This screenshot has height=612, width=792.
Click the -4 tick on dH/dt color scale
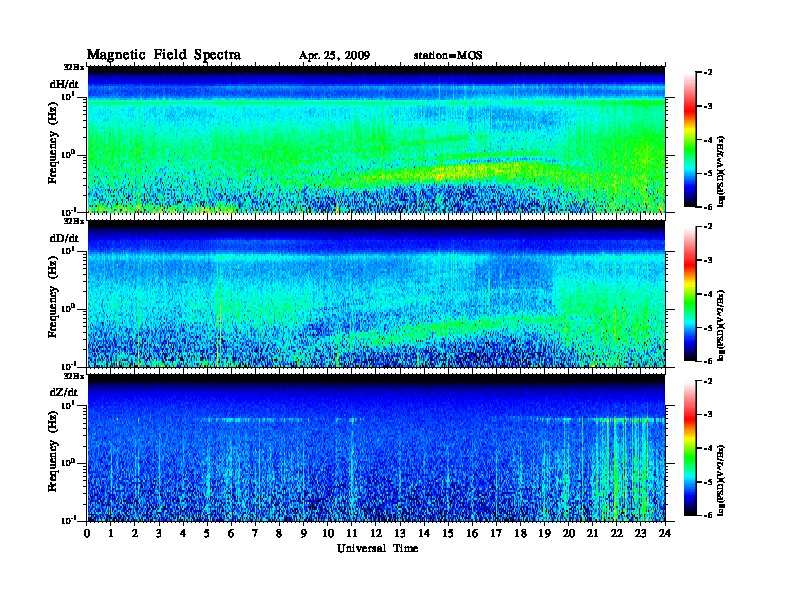coord(708,140)
